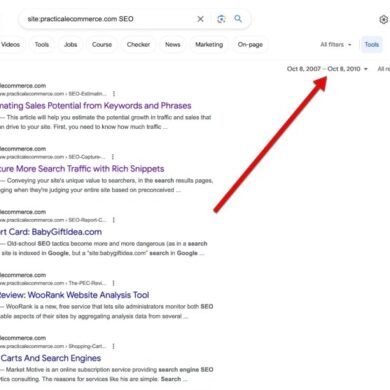
Task: Open three-dot menu for SEO-Capture result
Action: (x=113, y=157)
